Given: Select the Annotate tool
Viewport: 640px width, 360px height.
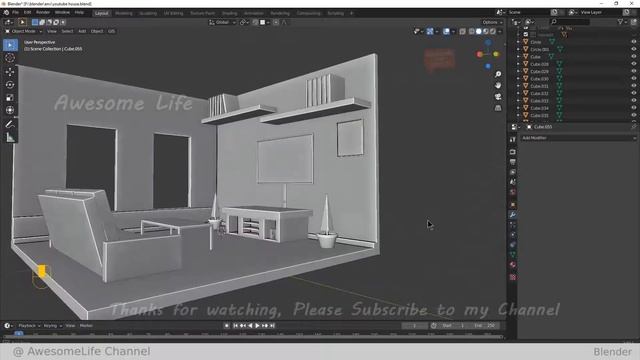Looking at the screenshot, I should pyautogui.click(x=10, y=124).
